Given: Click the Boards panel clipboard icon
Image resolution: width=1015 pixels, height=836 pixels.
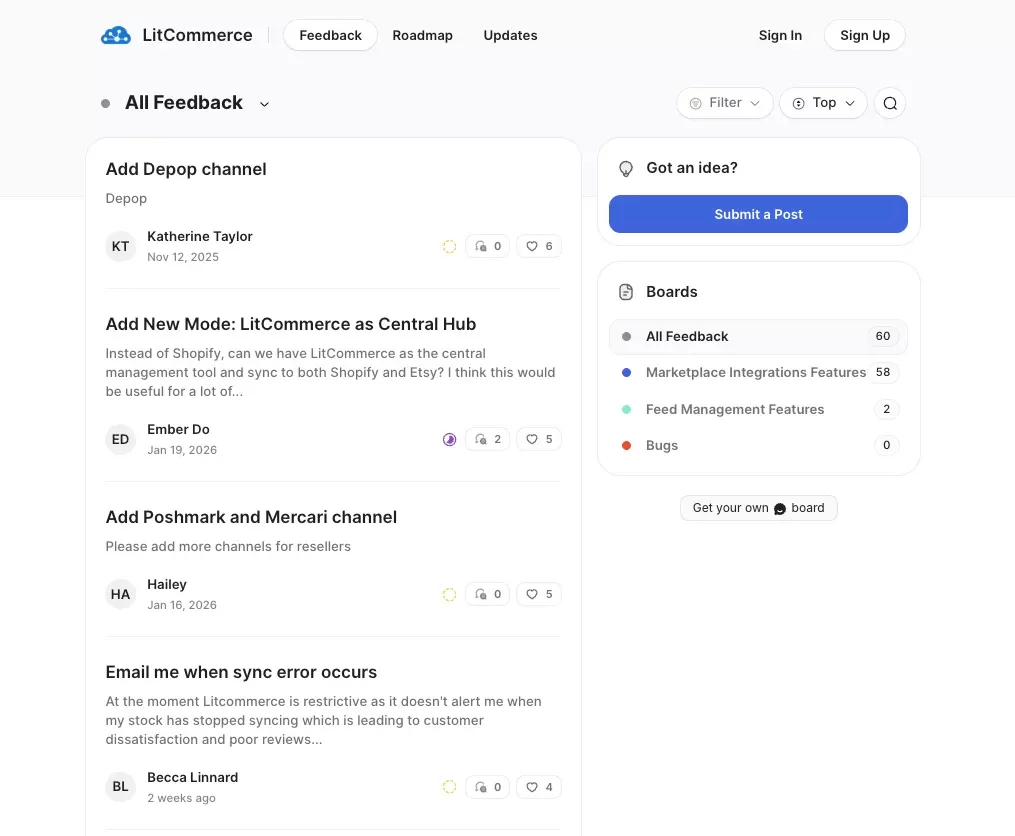Looking at the screenshot, I should 627,291.
